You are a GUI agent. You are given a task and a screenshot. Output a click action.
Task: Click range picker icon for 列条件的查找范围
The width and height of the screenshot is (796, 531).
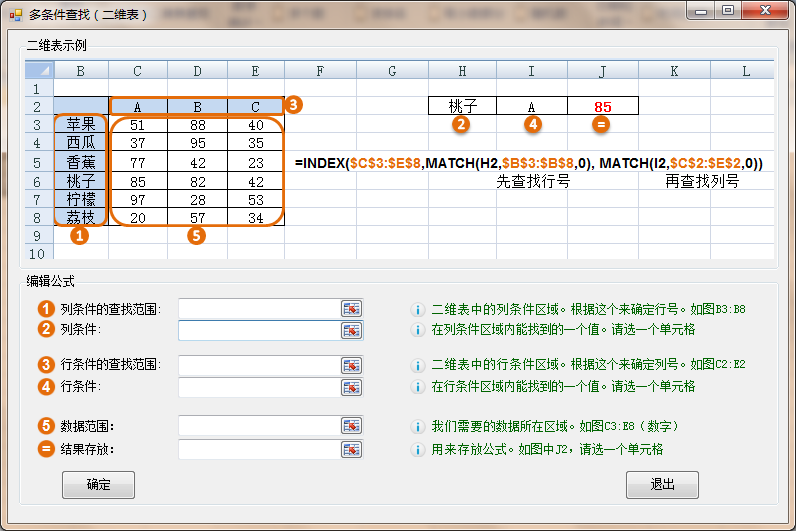[351, 309]
